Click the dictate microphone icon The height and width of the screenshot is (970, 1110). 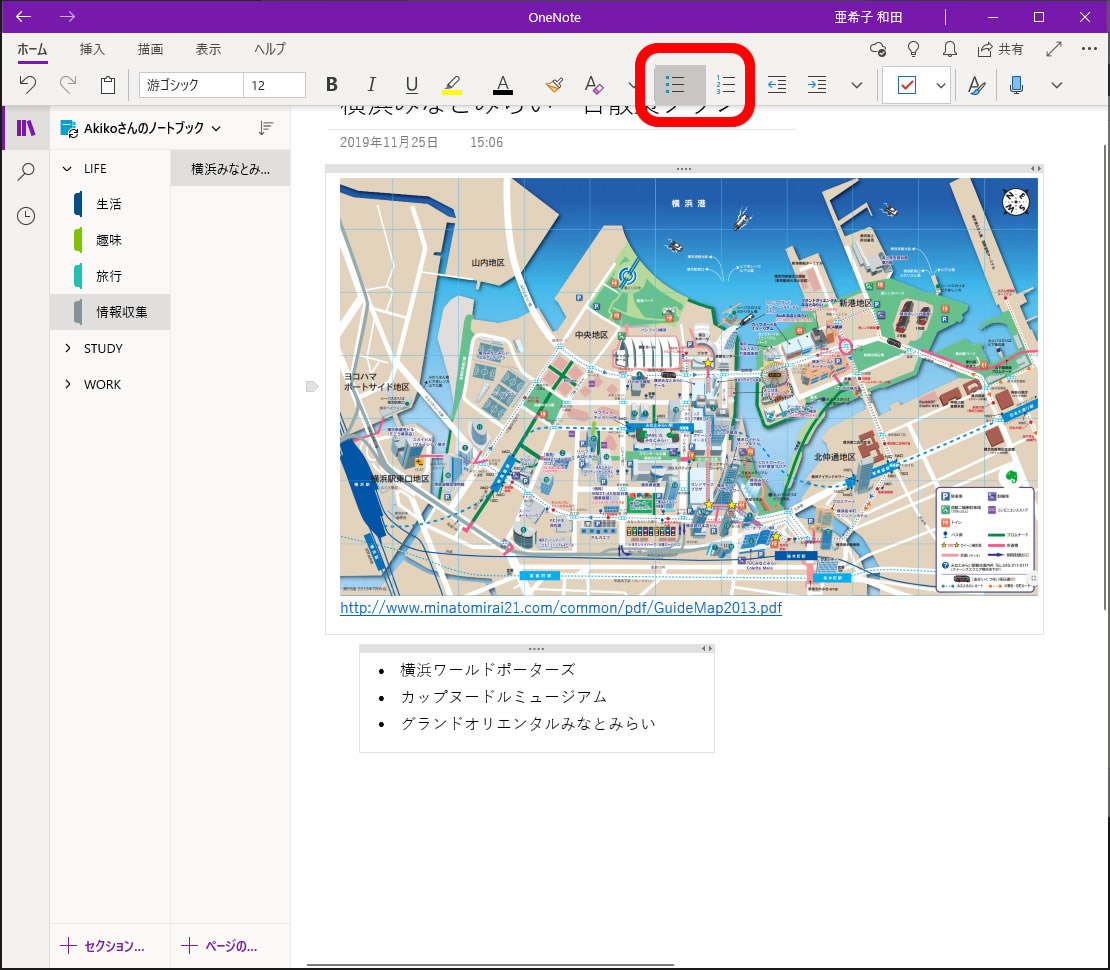(x=1017, y=85)
